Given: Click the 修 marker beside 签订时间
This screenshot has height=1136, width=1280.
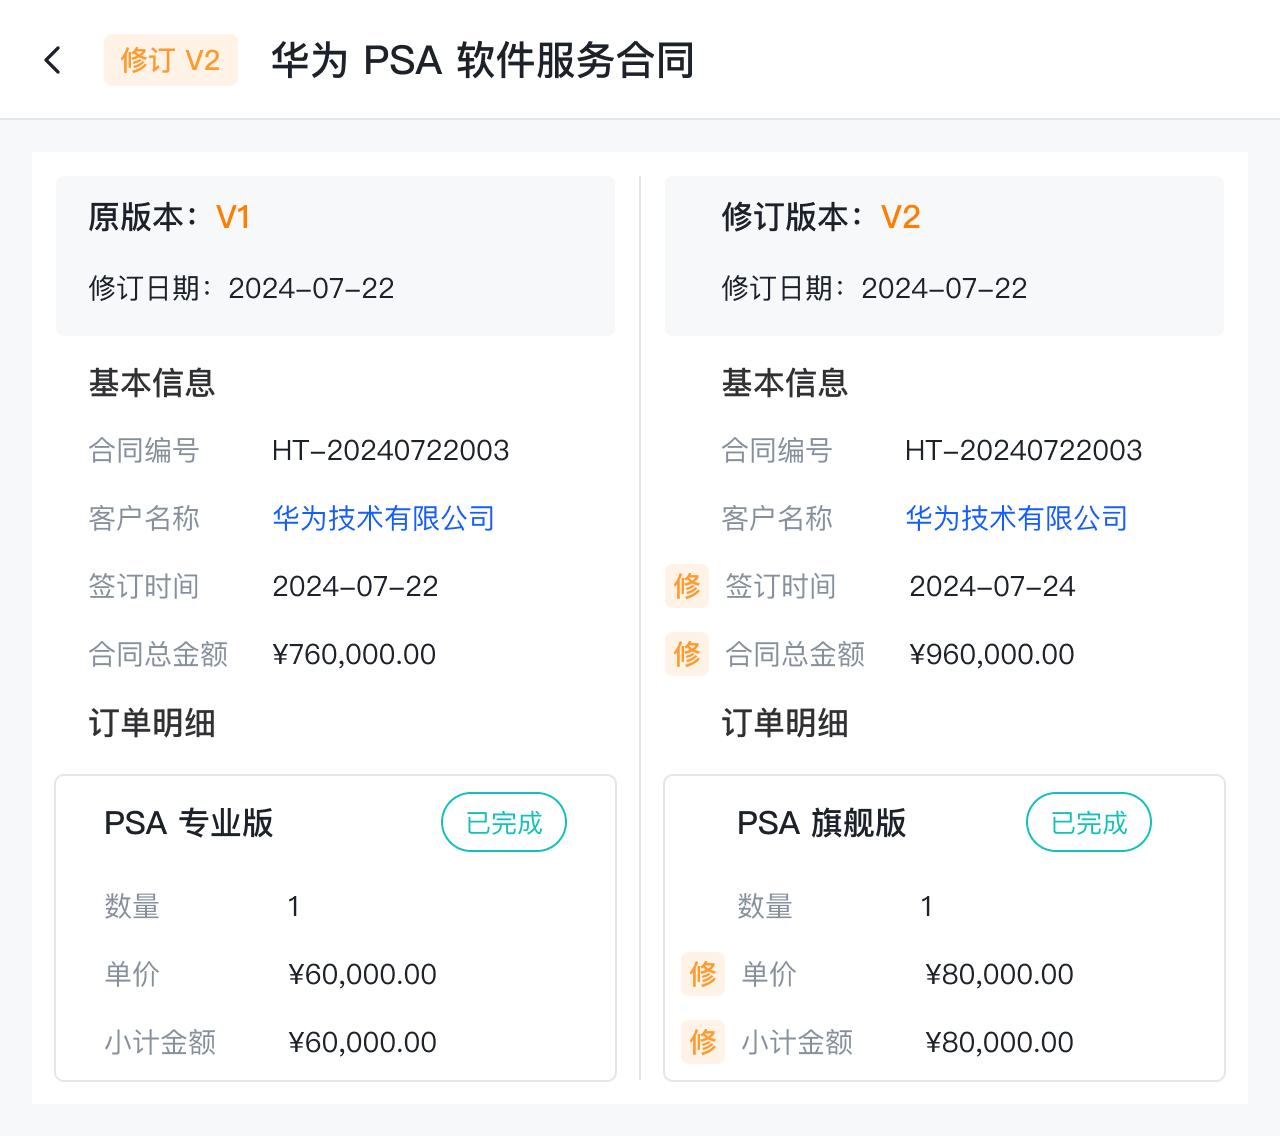Looking at the screenshot, I should point(687,586).
